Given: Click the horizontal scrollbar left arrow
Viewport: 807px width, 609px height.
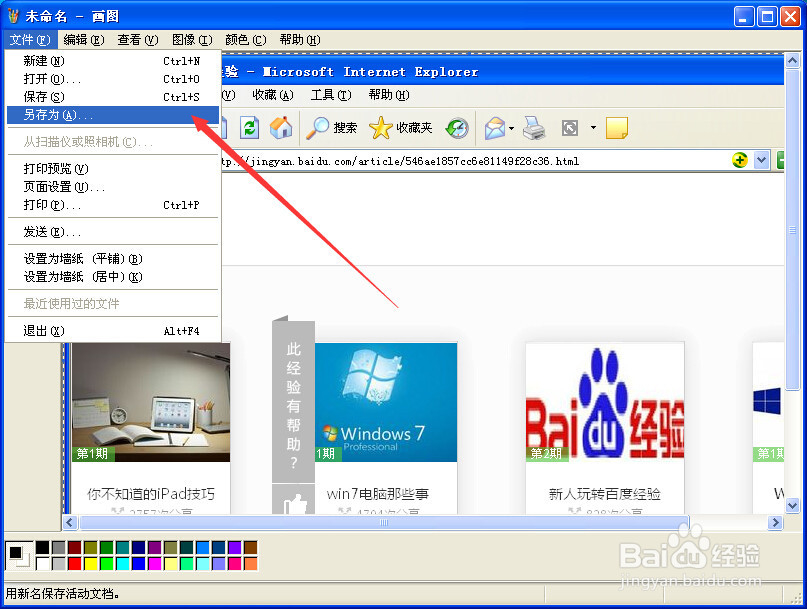Looking at the screenshot, I should tap(70, 523).
